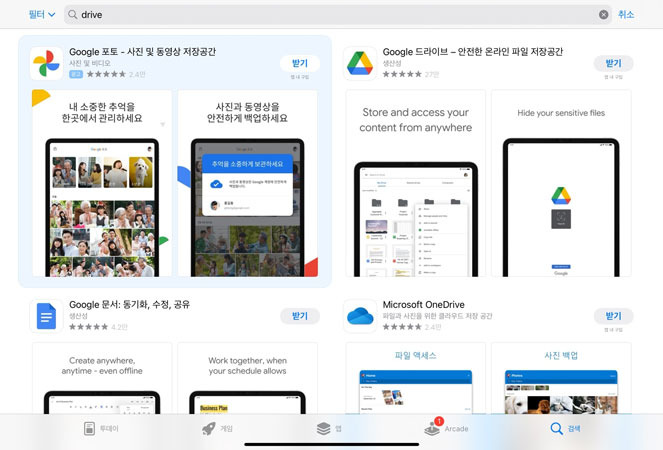Click the 광고 ad badge on Google 포토
Viewport: 663px width, 450px height.
pyautogui.click(x=76, y=74)
